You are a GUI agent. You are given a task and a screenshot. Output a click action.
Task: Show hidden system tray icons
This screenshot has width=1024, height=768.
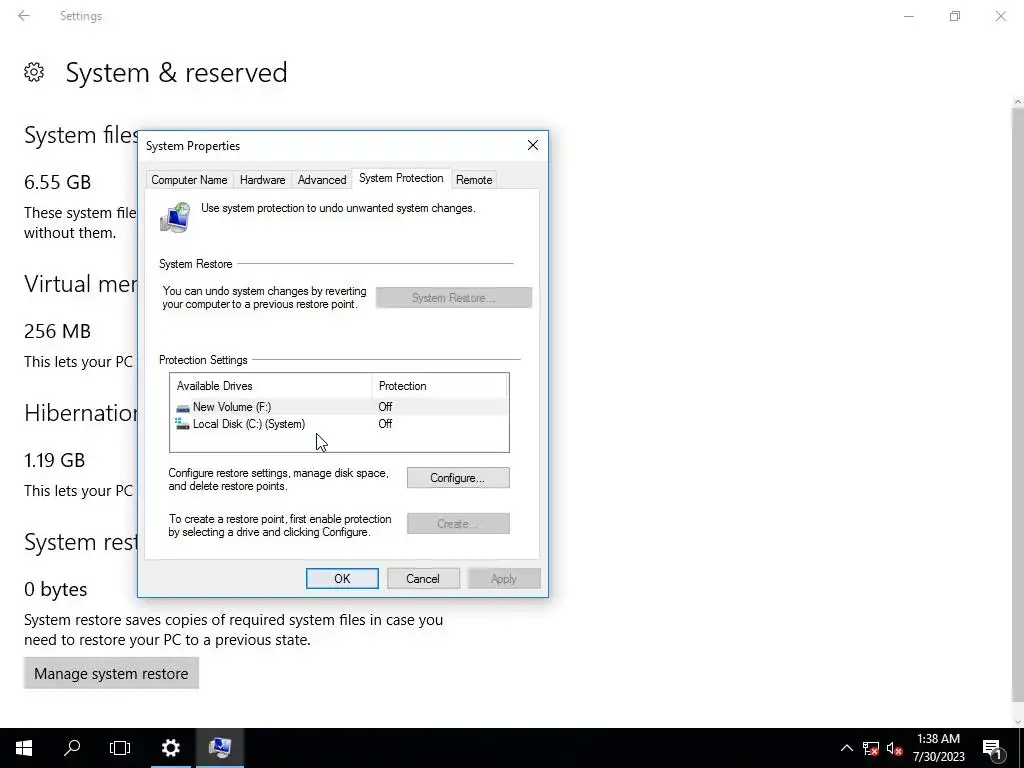(846, 748)
